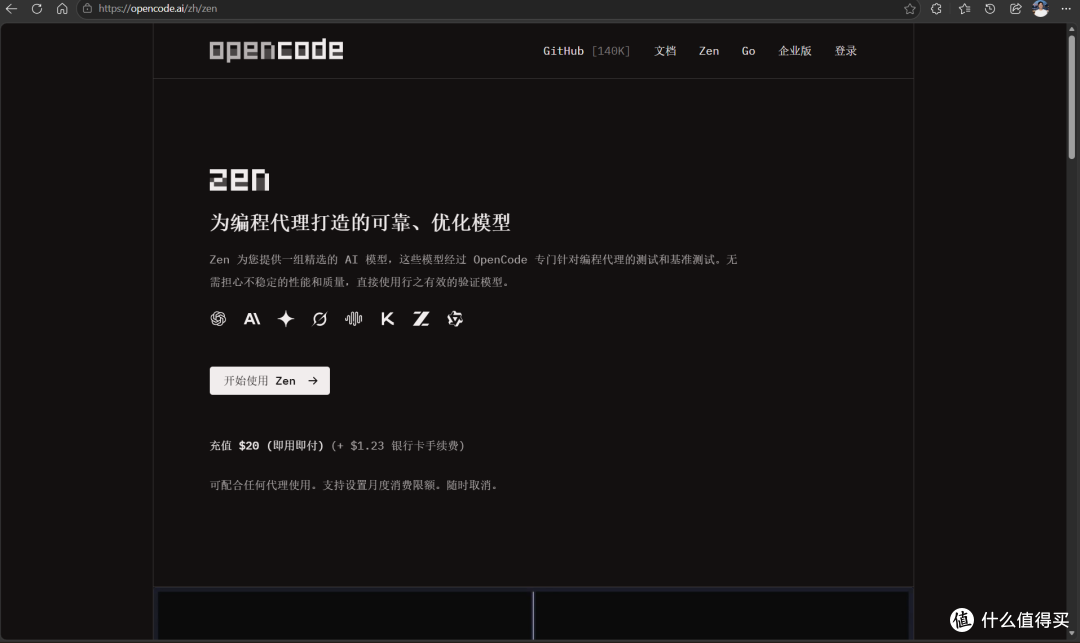Click the scrollbar up arrow

[1072, 29]
